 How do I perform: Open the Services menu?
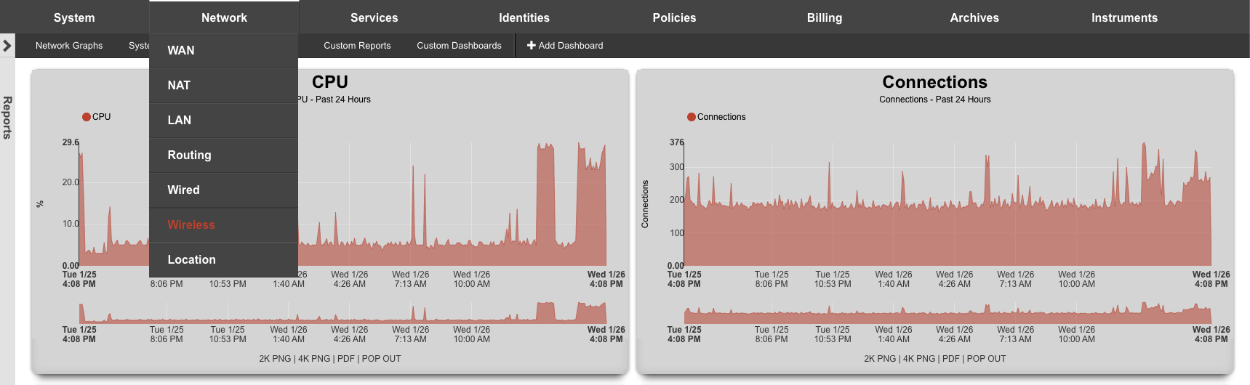click(374, 17)
